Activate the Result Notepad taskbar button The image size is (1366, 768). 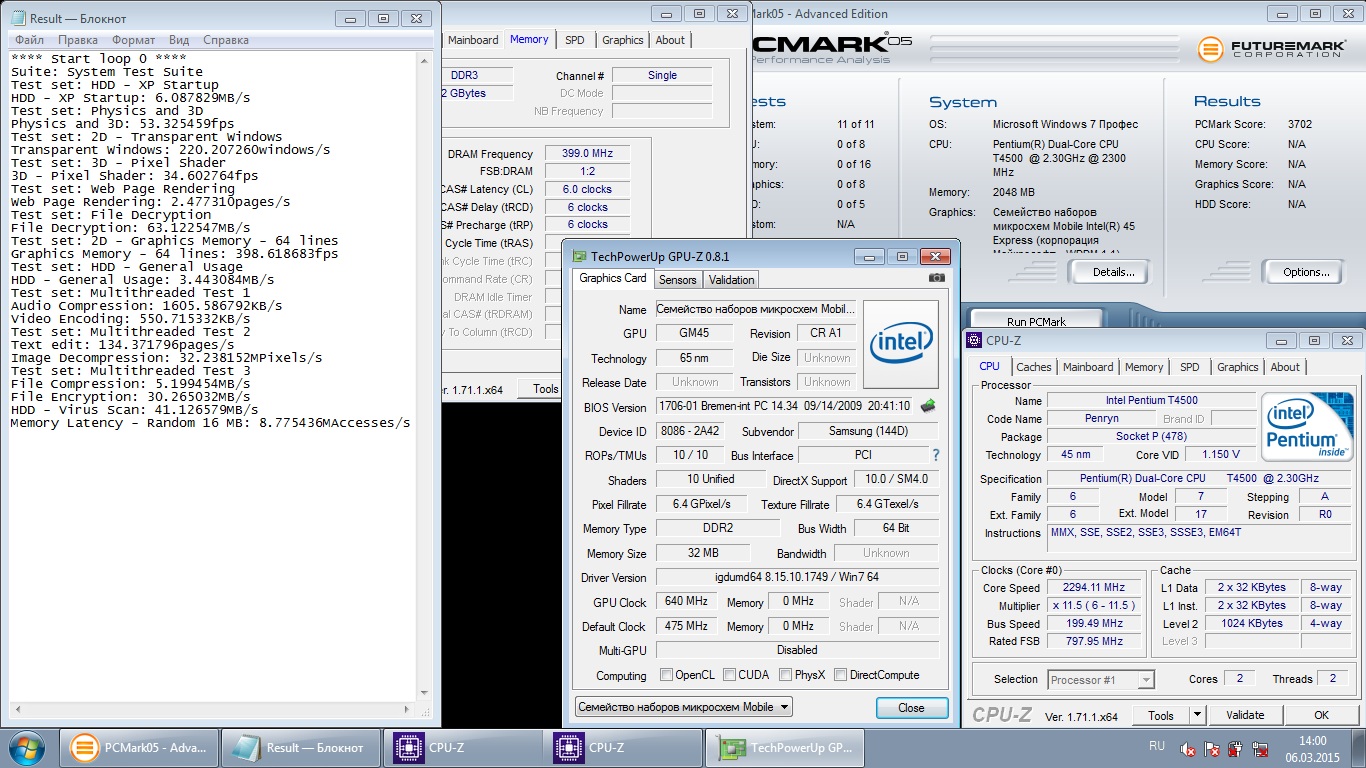point(301,747)
